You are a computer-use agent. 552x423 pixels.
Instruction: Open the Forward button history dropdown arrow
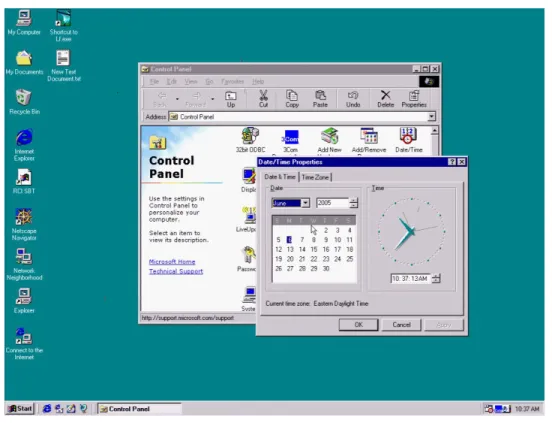[x=212, y=99]
